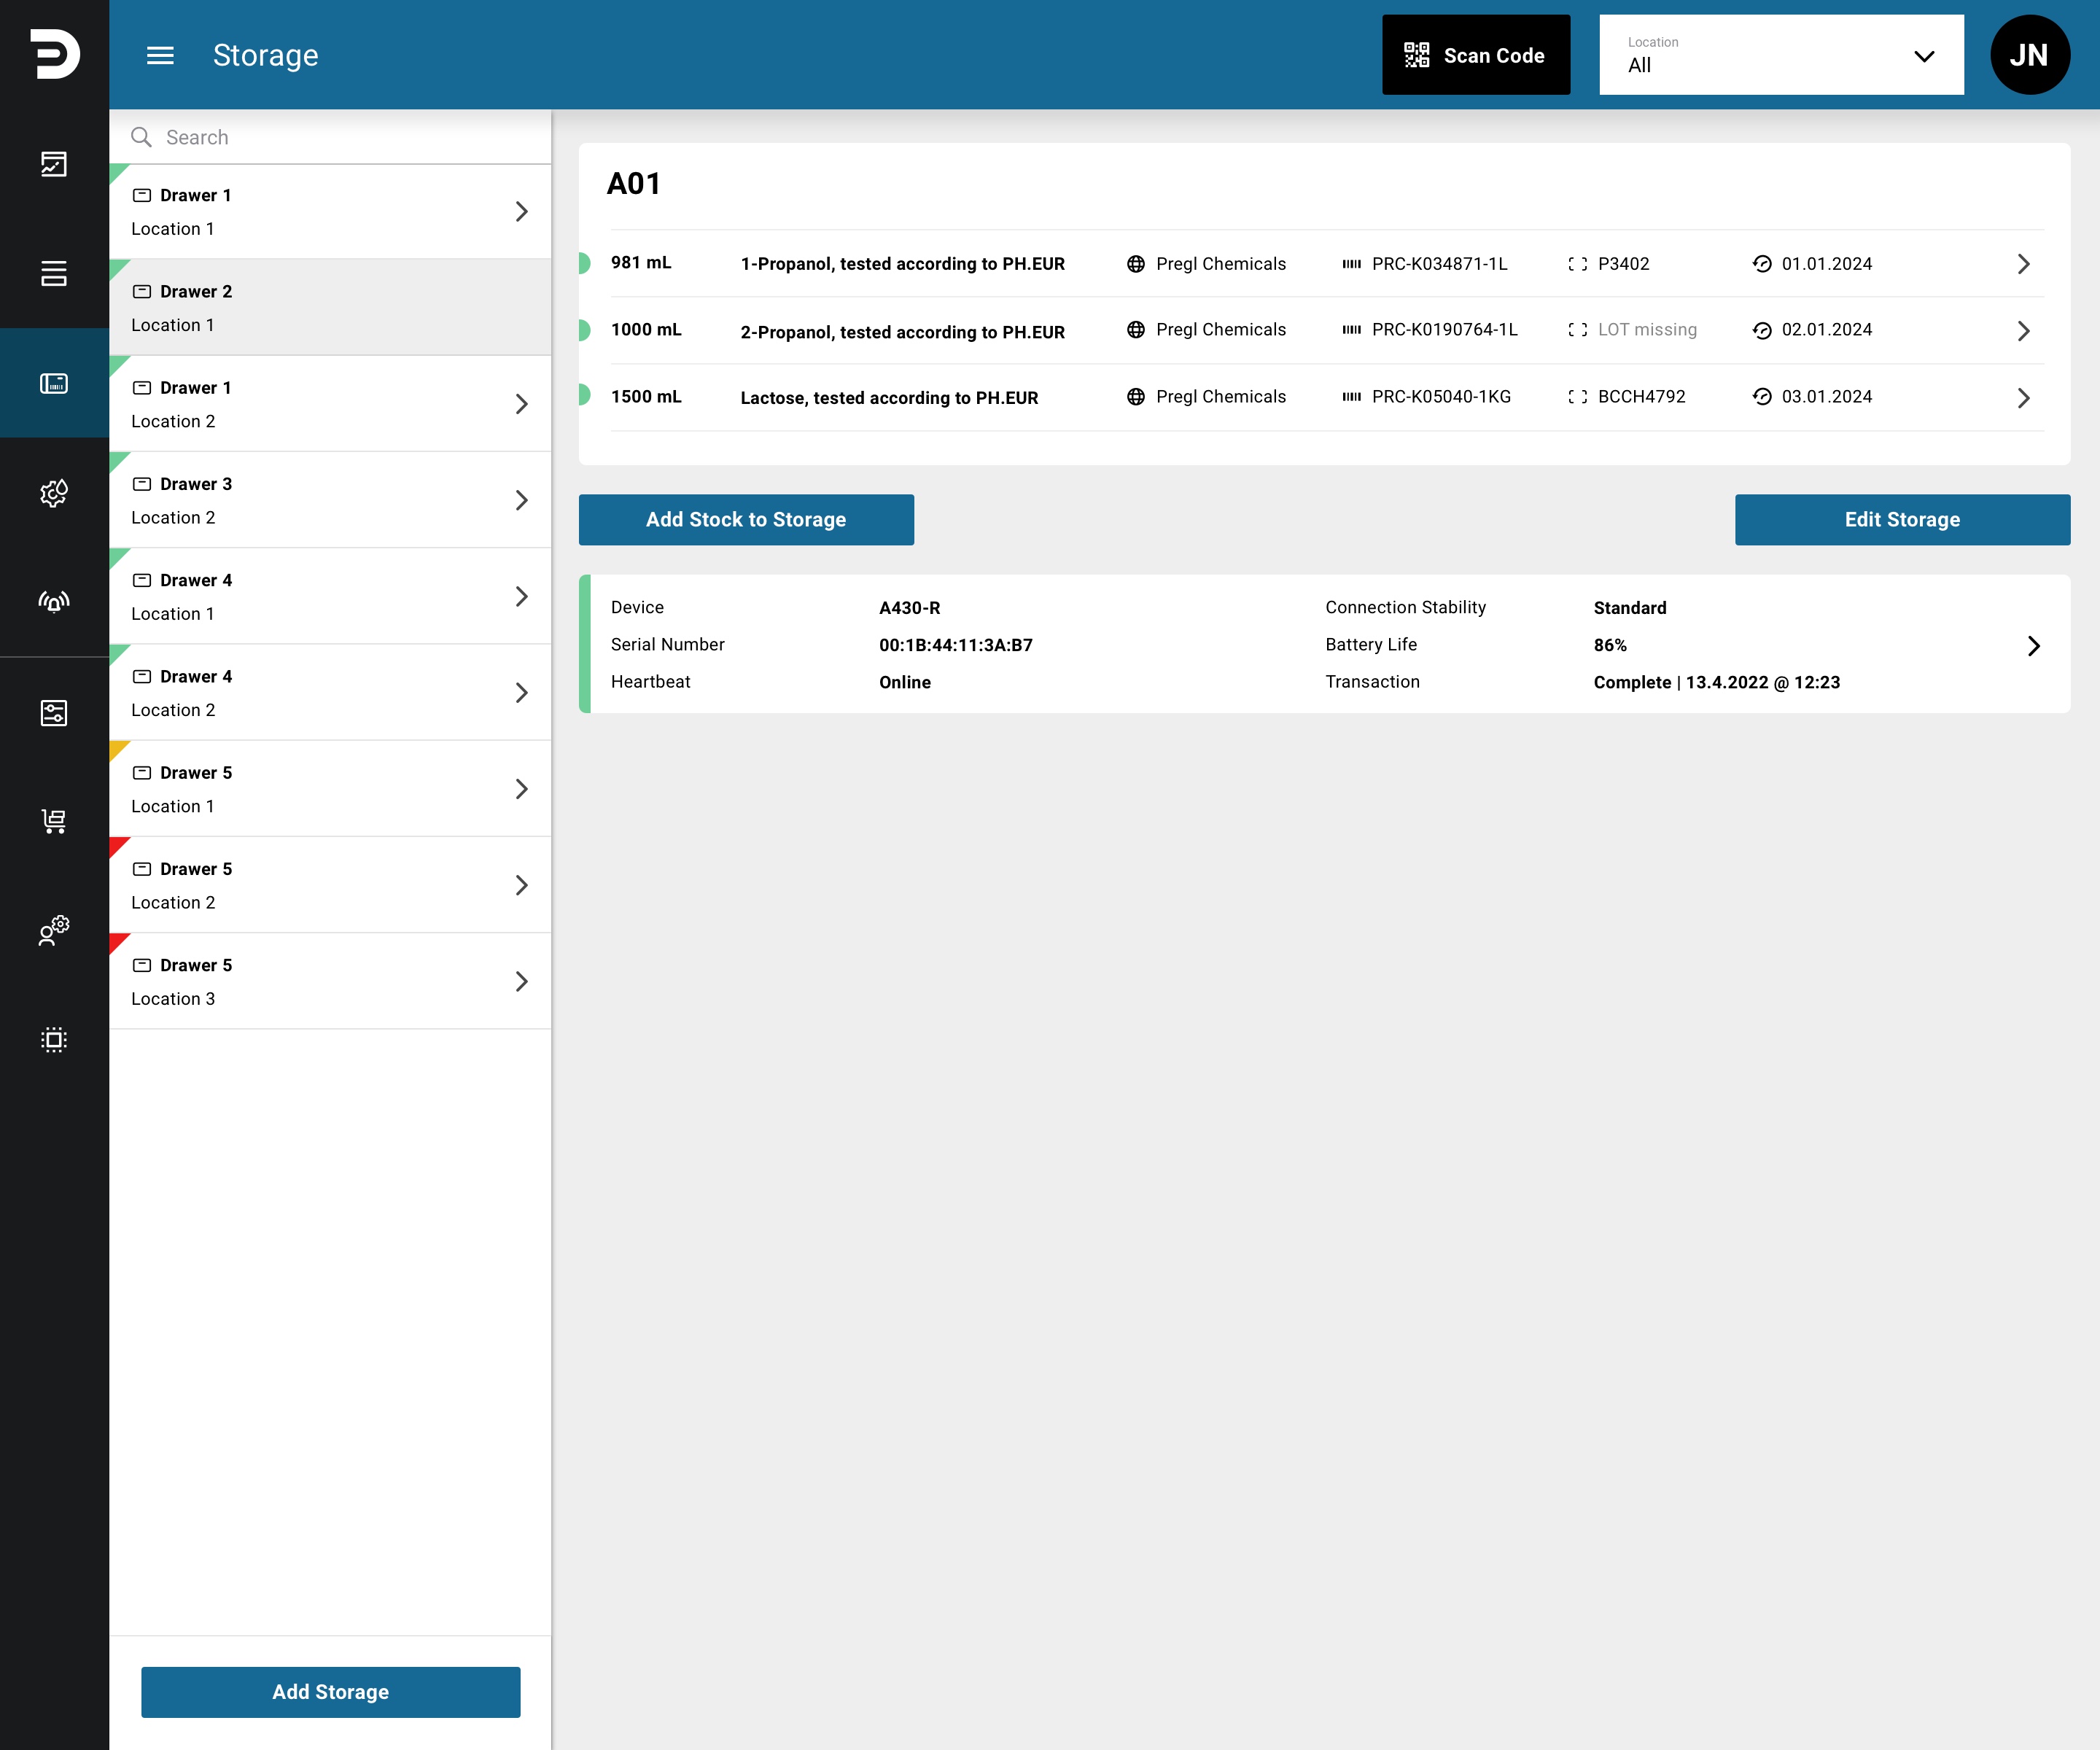This screenshot has width=2100, height=1750.
Task: Open the sensor broadcast icon in sidebar
Action: 54,601
